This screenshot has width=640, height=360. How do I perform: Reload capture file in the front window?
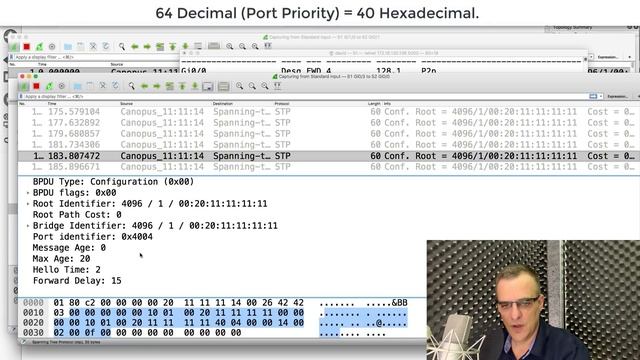tap(116, 86)
